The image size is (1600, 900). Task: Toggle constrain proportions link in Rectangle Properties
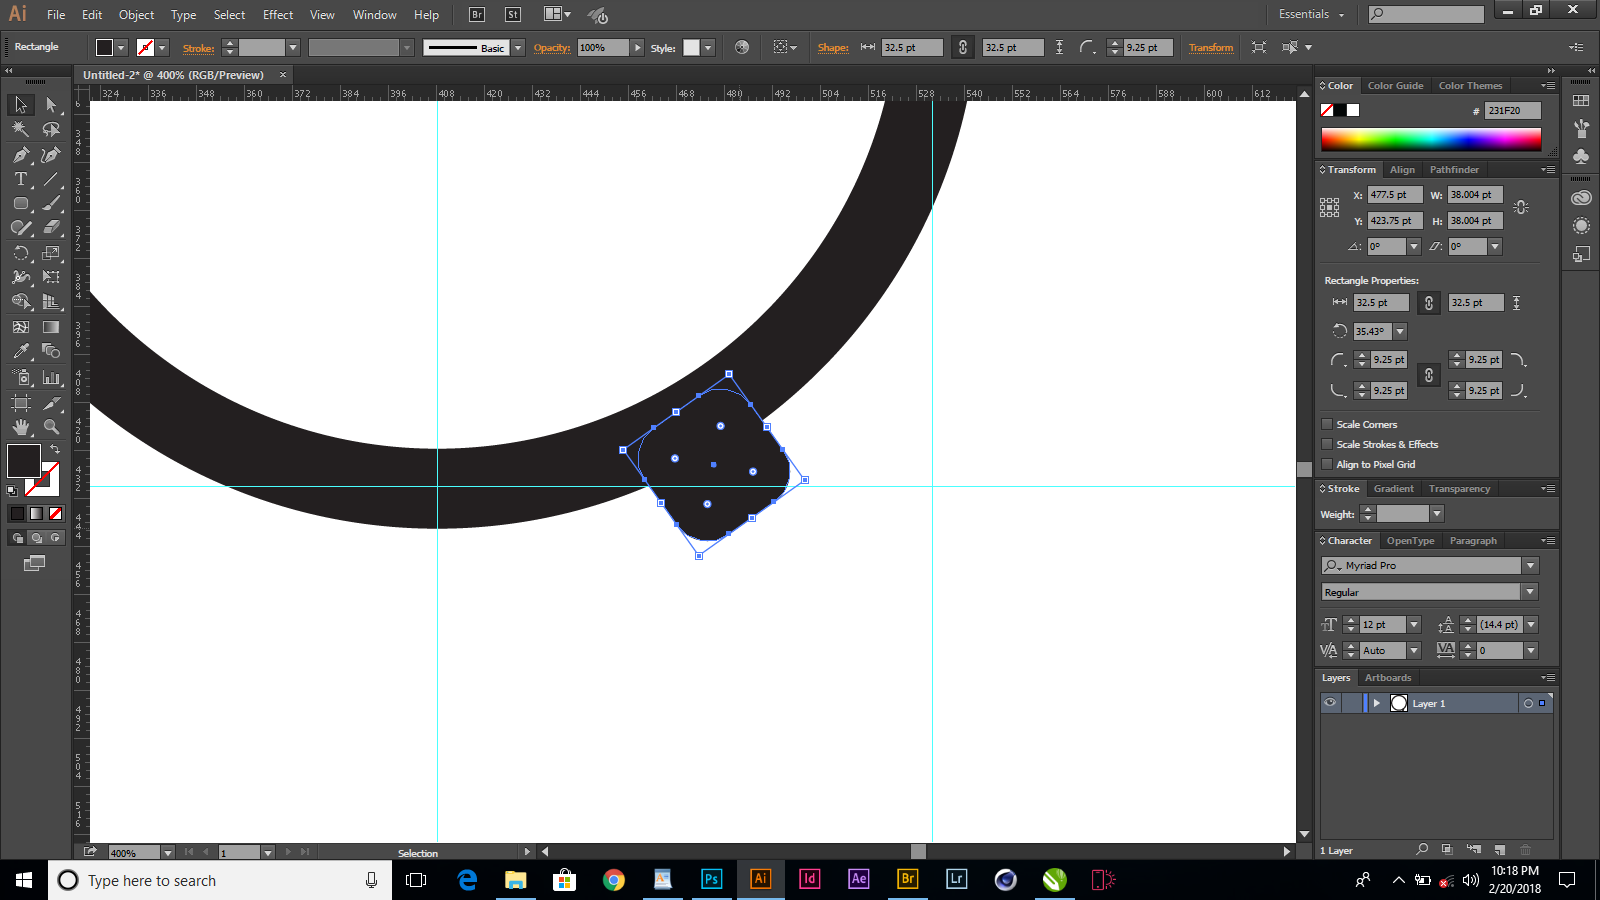click(x=1429, y=303)
